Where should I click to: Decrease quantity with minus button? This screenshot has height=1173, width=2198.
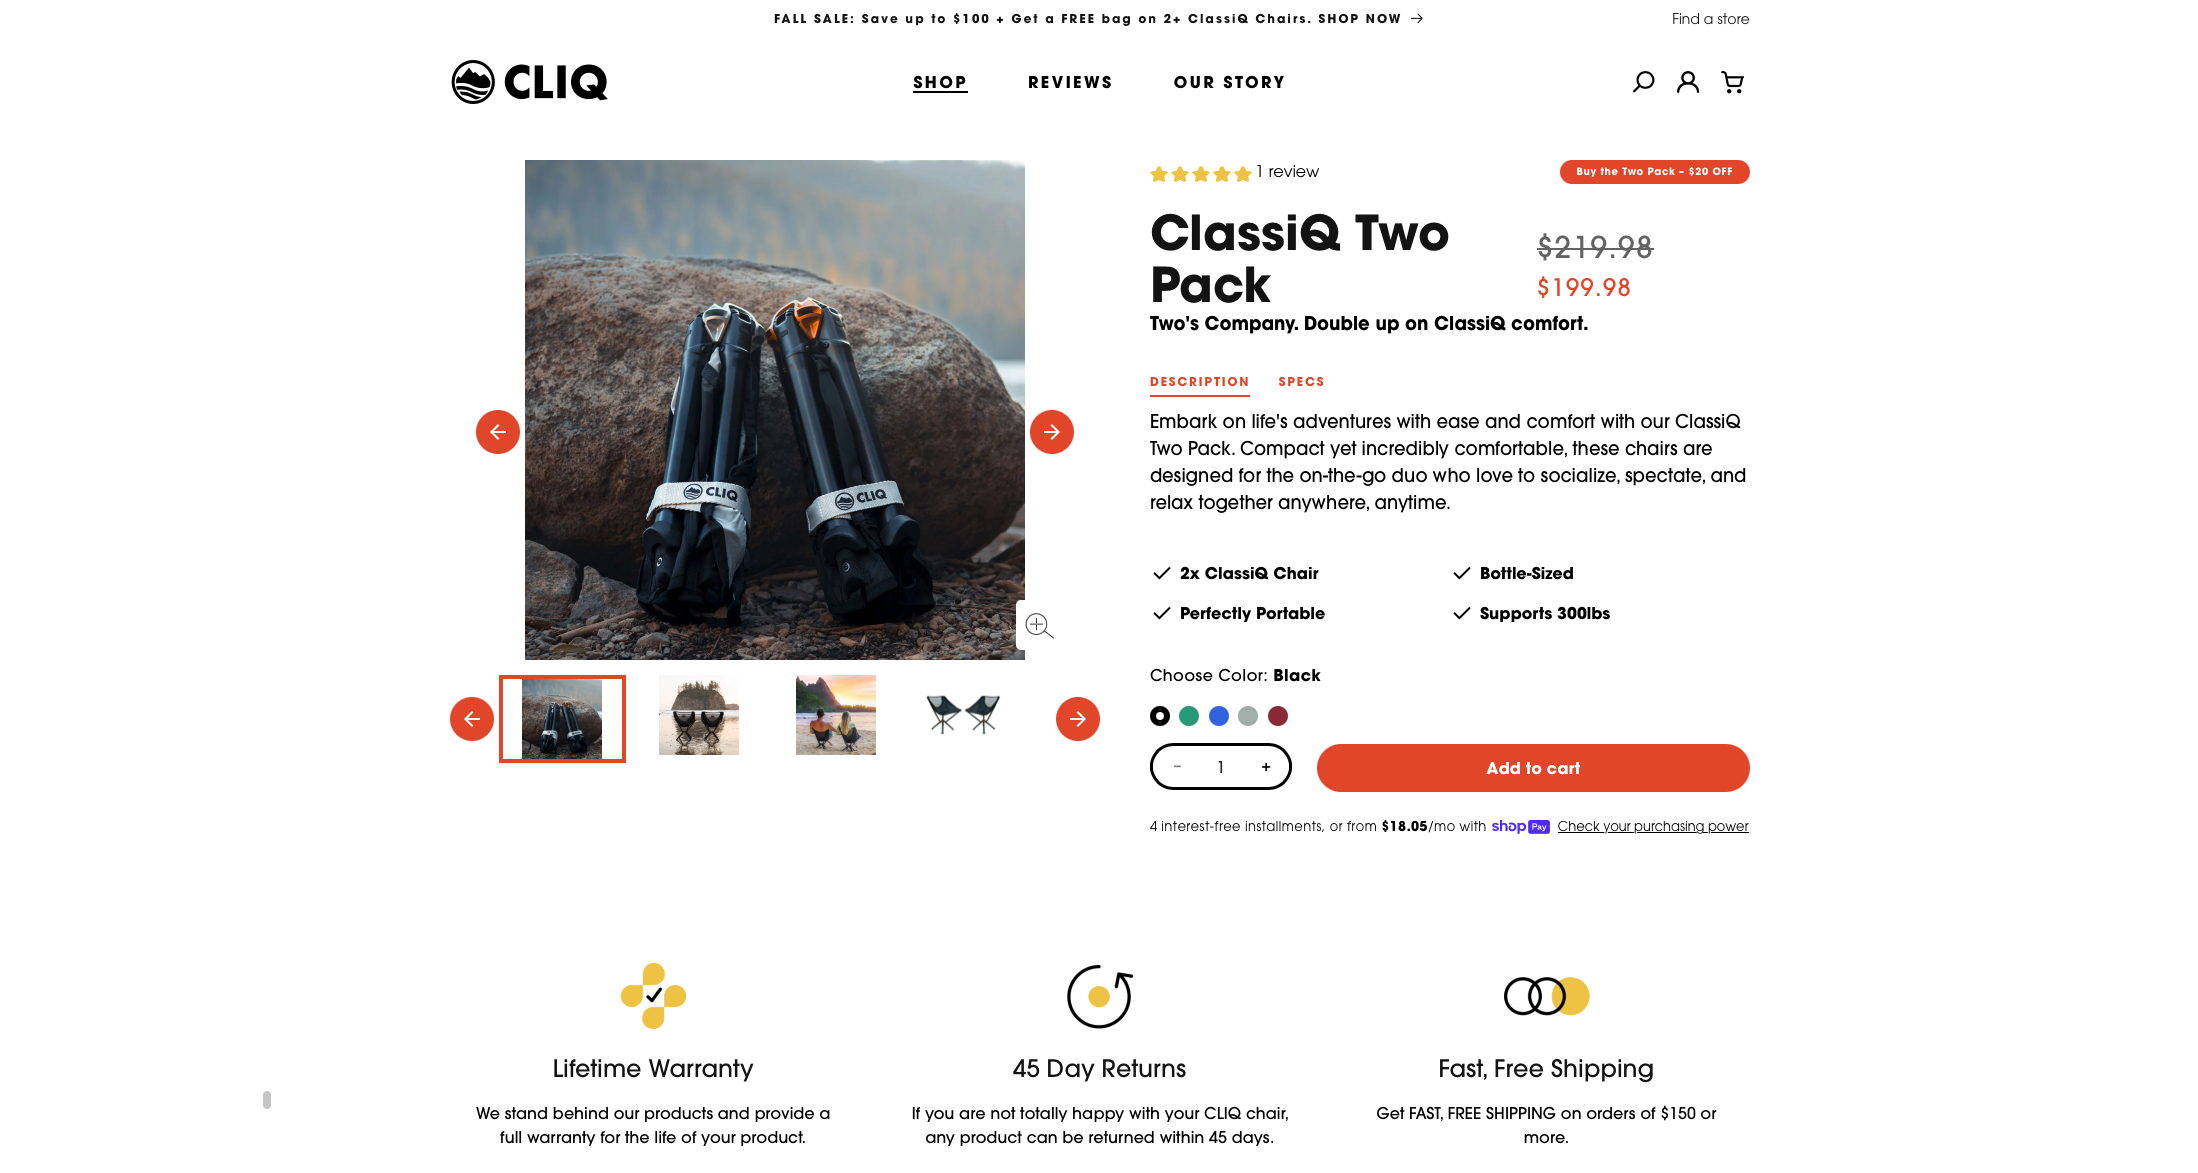pyautogui.click(x=1177, y=767)
